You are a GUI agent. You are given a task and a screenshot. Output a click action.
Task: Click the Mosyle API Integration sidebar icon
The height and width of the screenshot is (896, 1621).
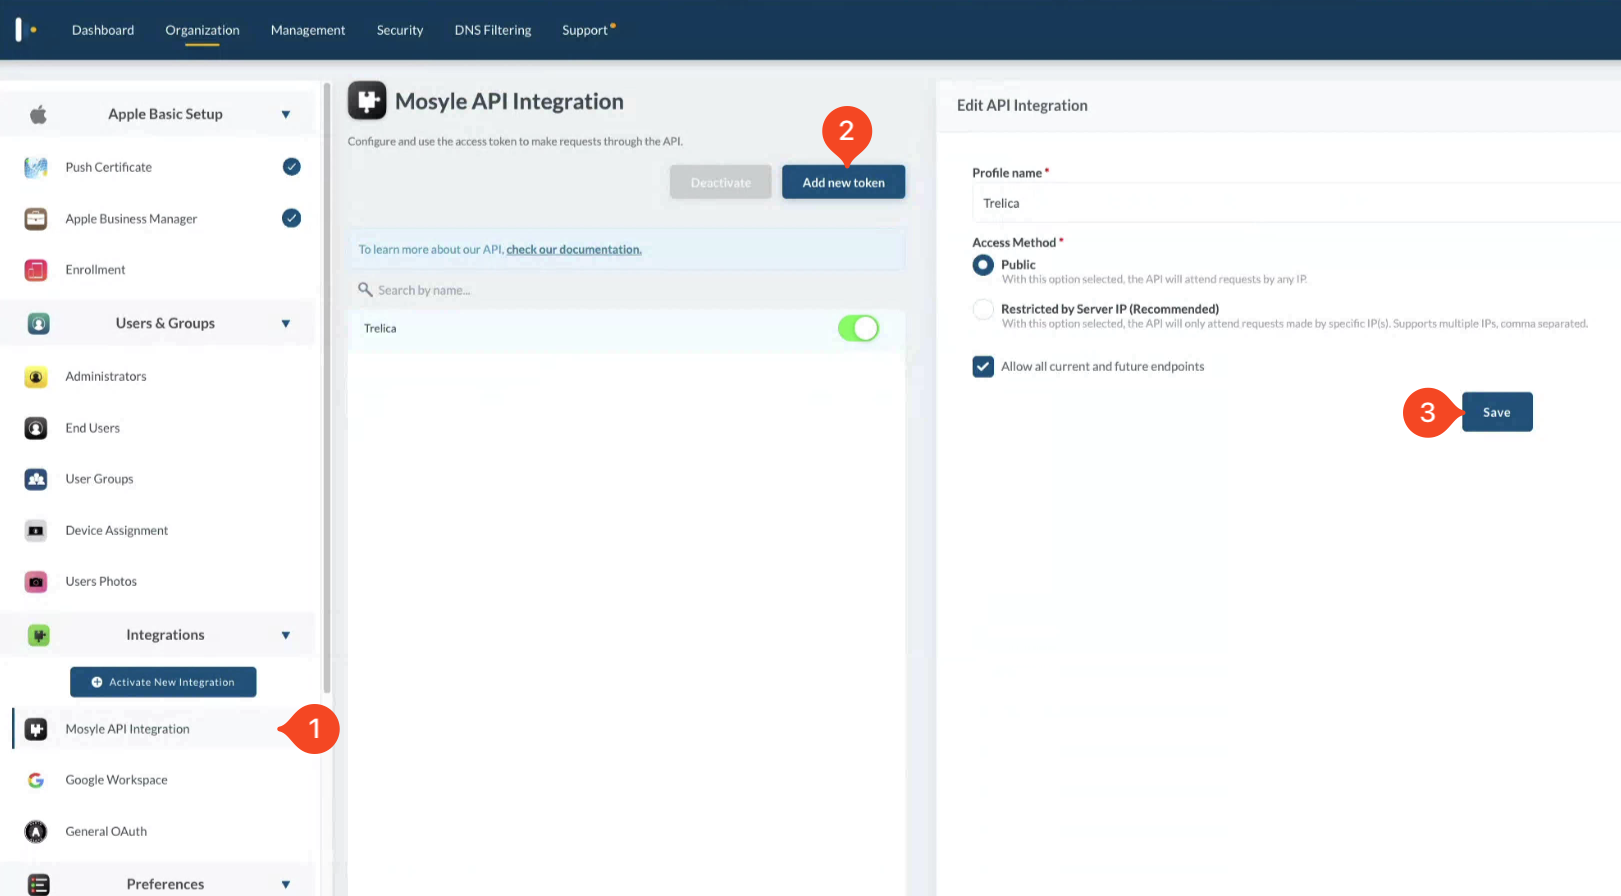click(36, 729)
